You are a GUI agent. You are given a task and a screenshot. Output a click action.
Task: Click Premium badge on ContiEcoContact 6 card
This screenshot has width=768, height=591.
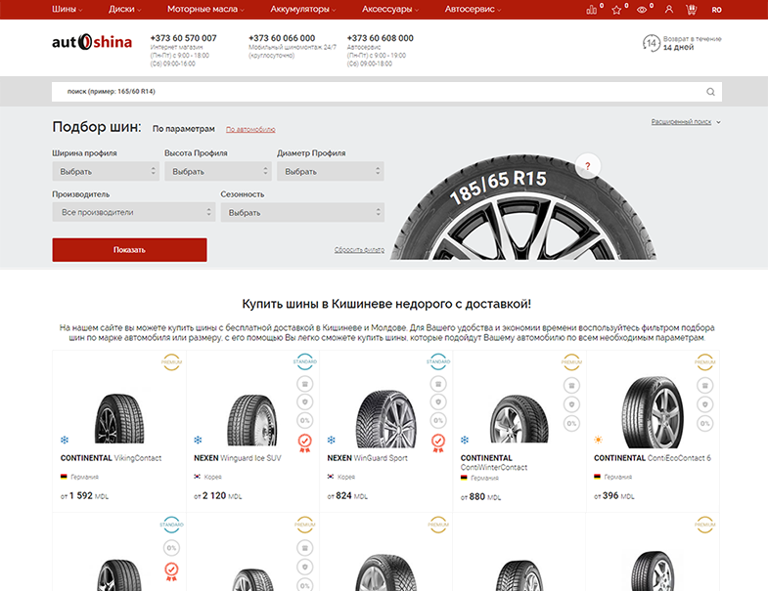[x=705, y=362]
